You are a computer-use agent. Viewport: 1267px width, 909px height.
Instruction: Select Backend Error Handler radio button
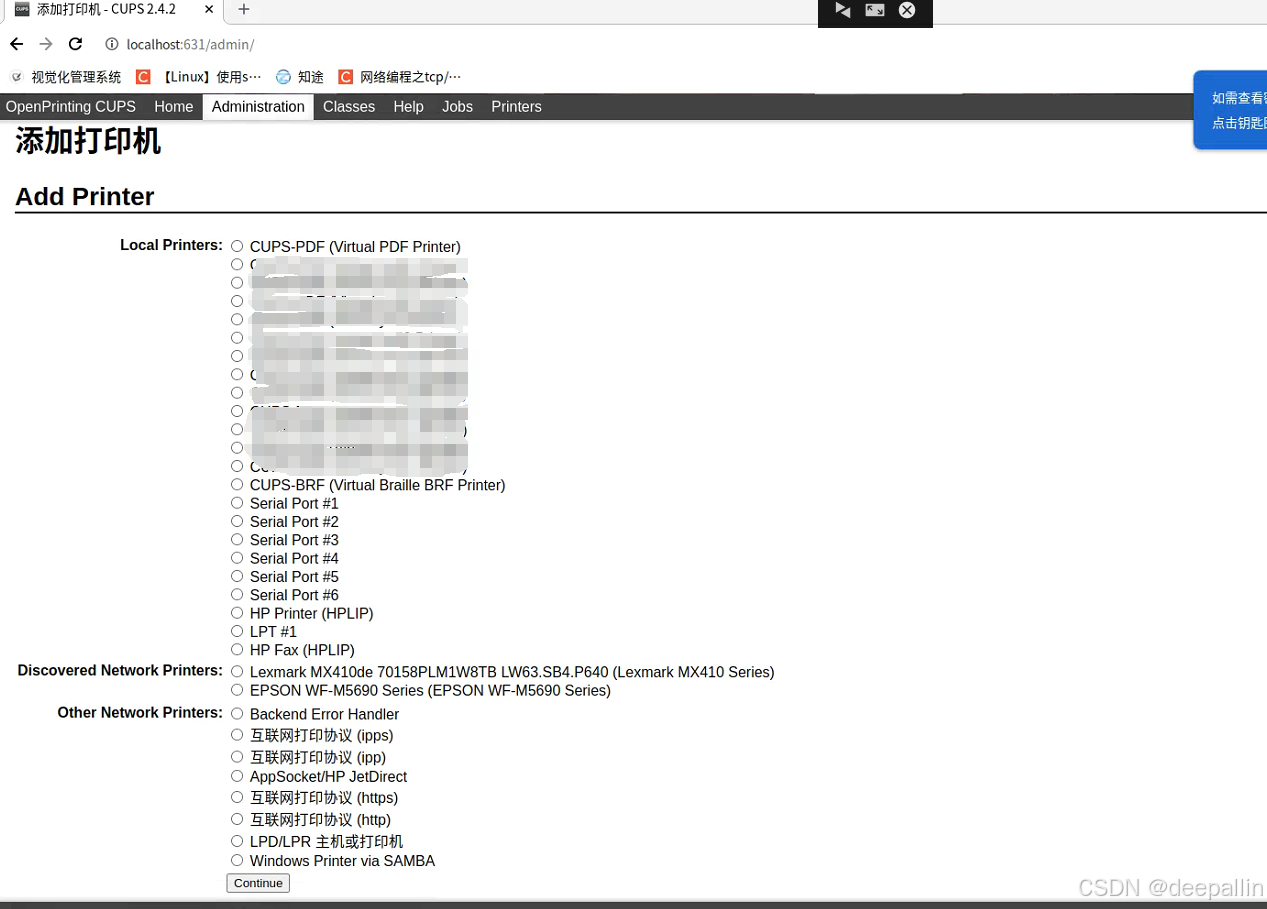[237, 714]
